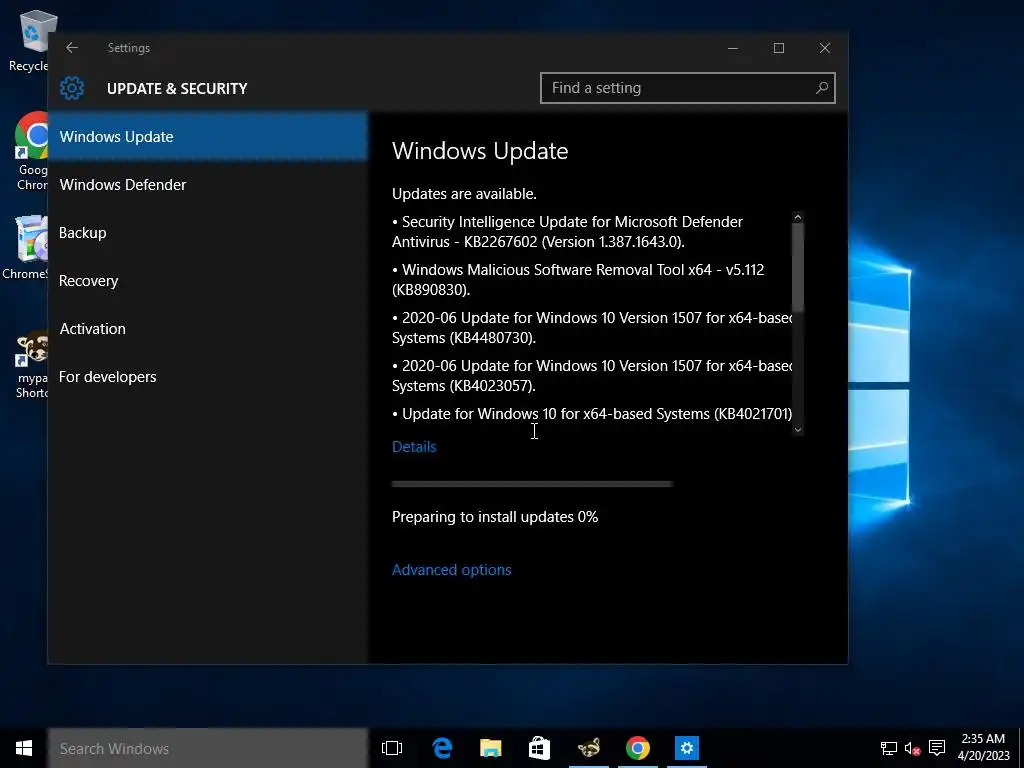Viewport: 1024px width, 768px height.
Task: Open the Store from the taskbar
Action: point(539,748)
